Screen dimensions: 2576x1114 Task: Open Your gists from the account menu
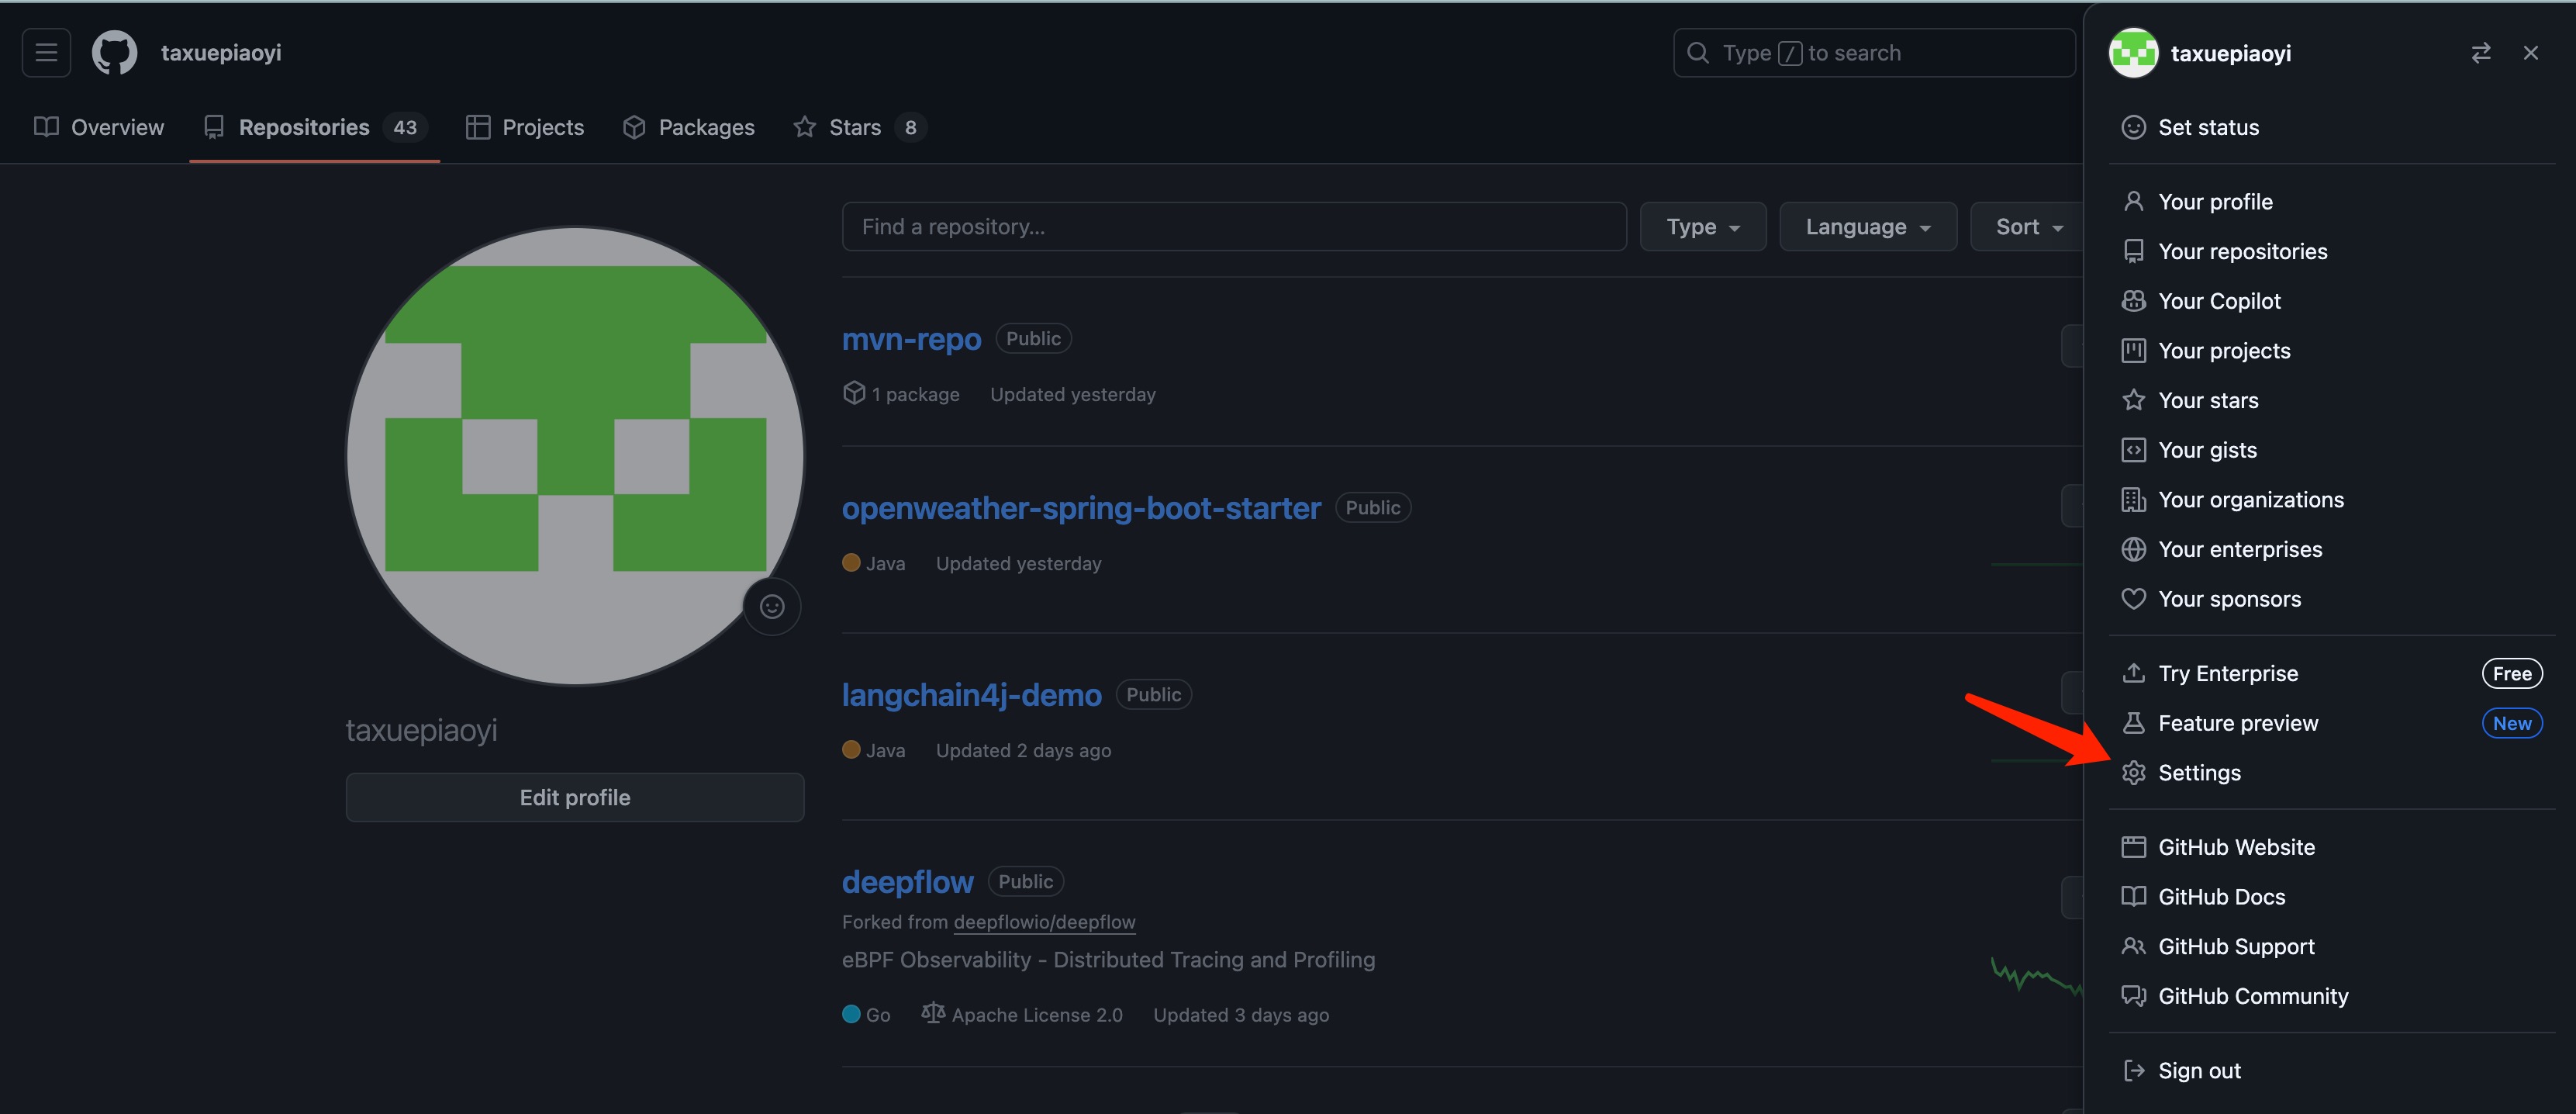pyautogui.click(x=2206, y=449)
